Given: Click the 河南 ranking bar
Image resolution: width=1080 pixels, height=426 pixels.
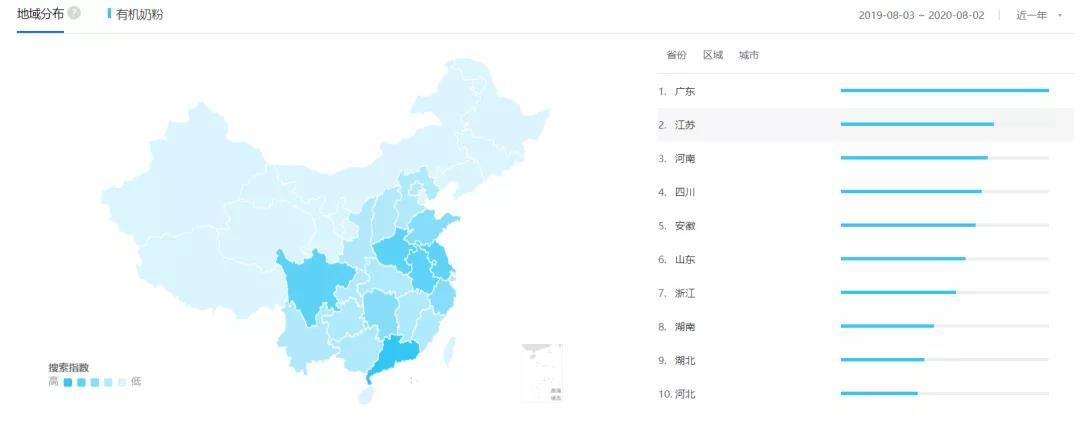Looking at the screenshot, I should tap(944, 158).
